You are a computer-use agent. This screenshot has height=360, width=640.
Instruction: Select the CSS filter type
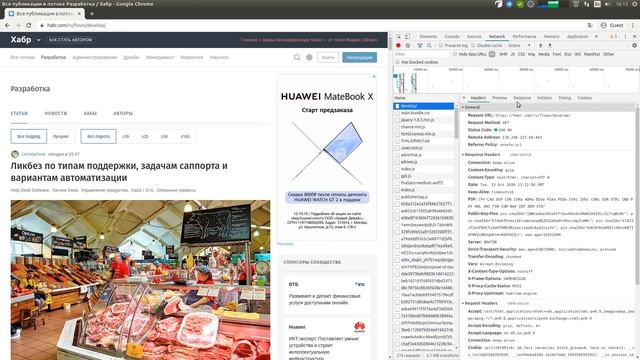tap(521, 54)
